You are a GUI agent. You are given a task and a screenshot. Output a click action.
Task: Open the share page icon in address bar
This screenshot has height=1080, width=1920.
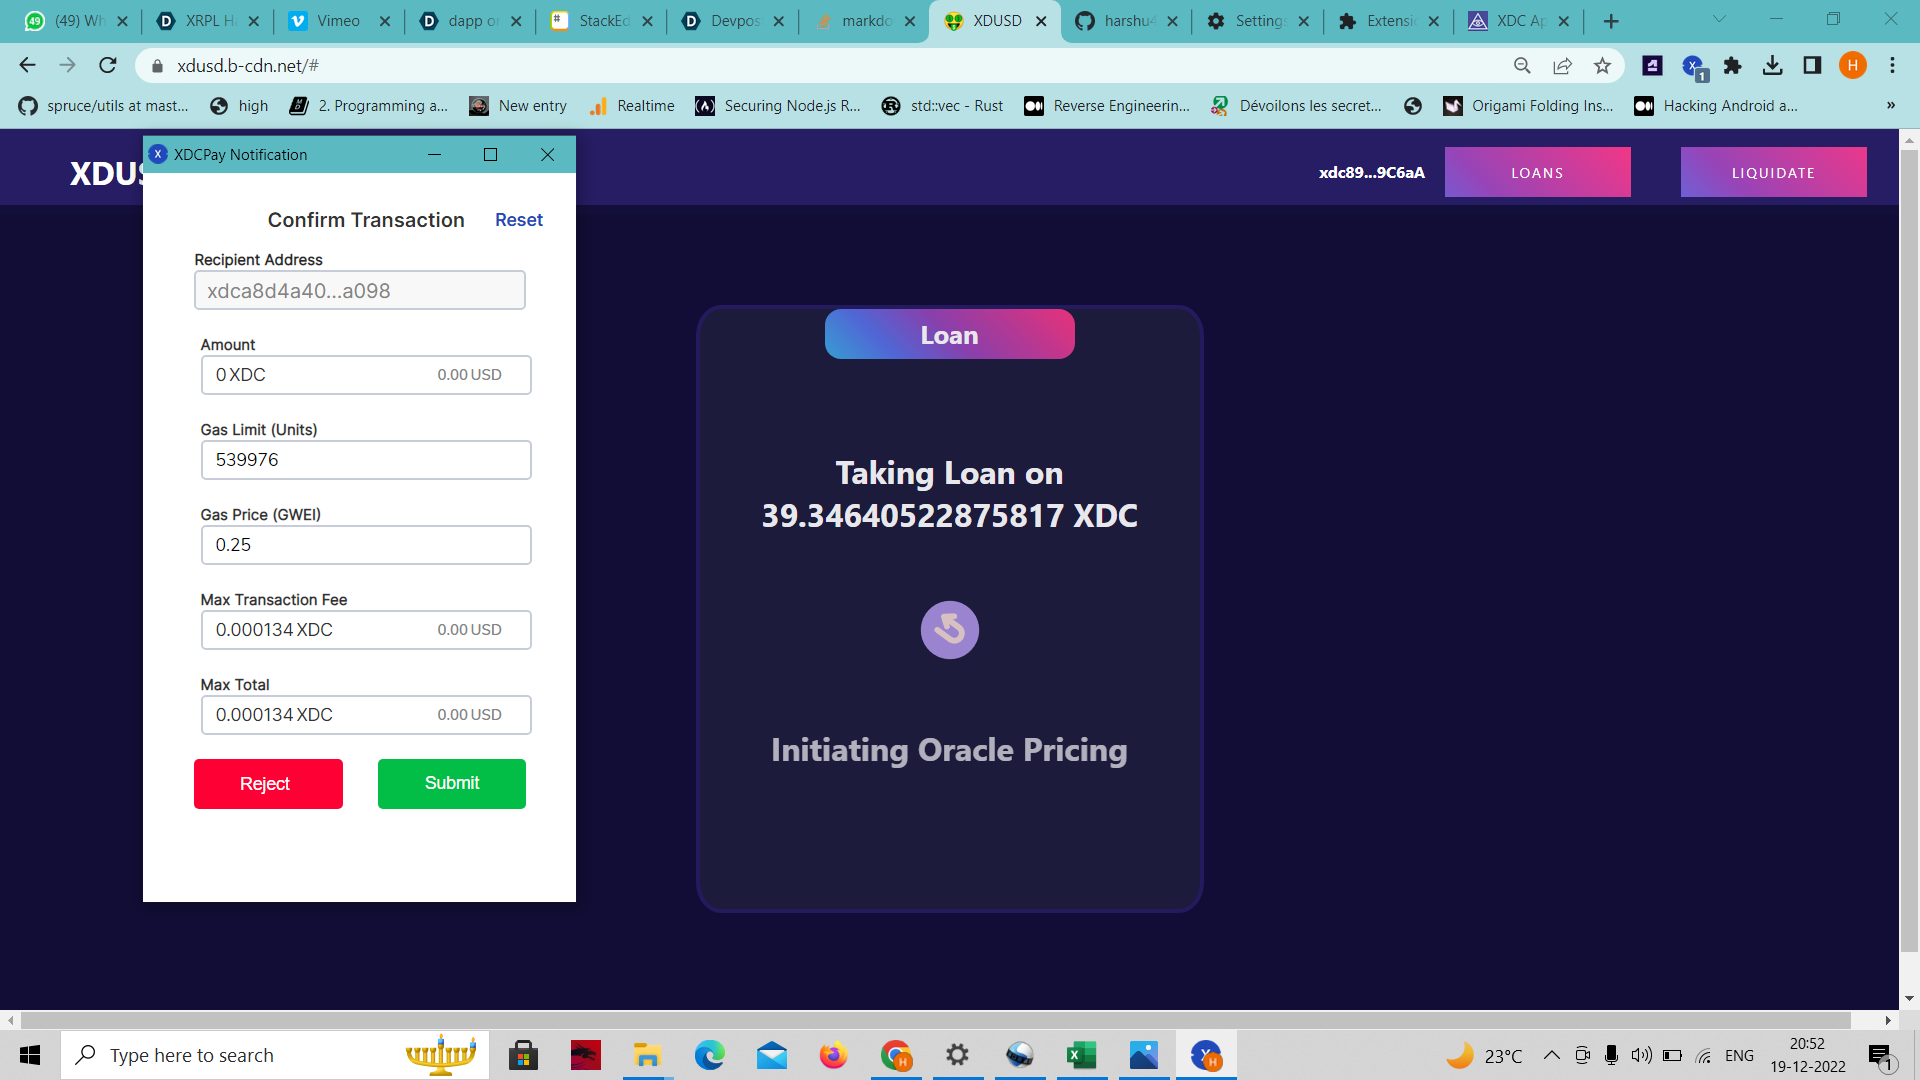click(x=1562, y=66)
